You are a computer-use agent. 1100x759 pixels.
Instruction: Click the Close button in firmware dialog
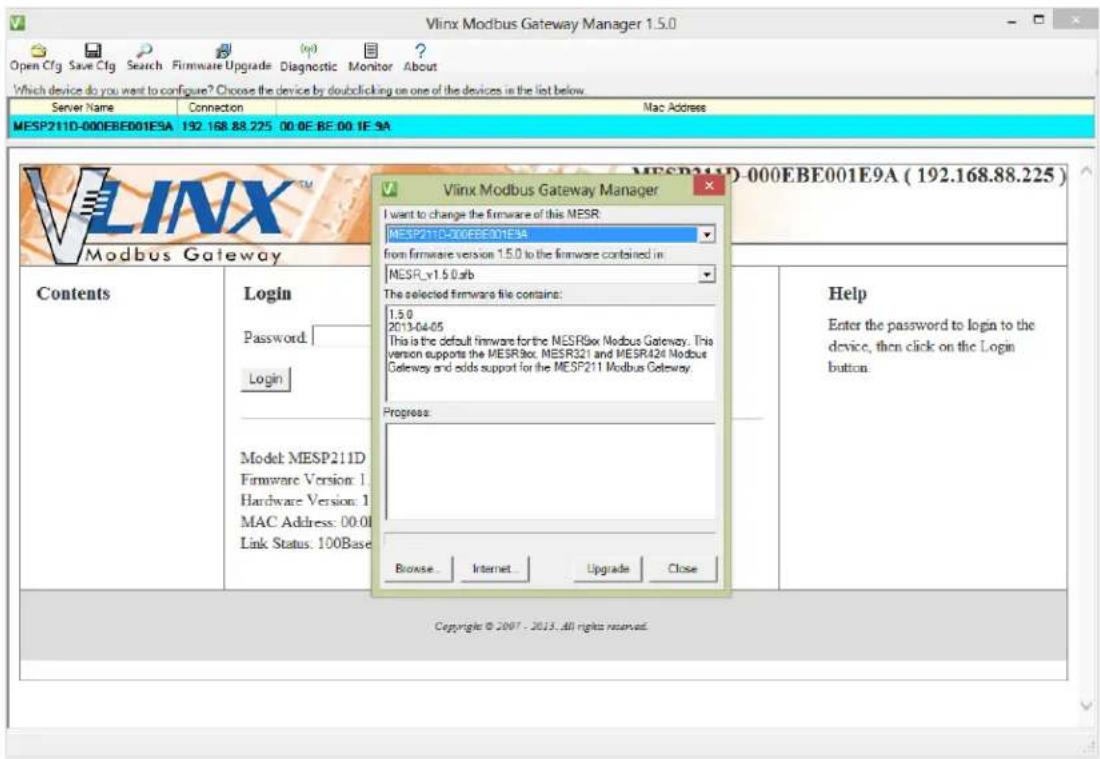[x=683, y=569]
